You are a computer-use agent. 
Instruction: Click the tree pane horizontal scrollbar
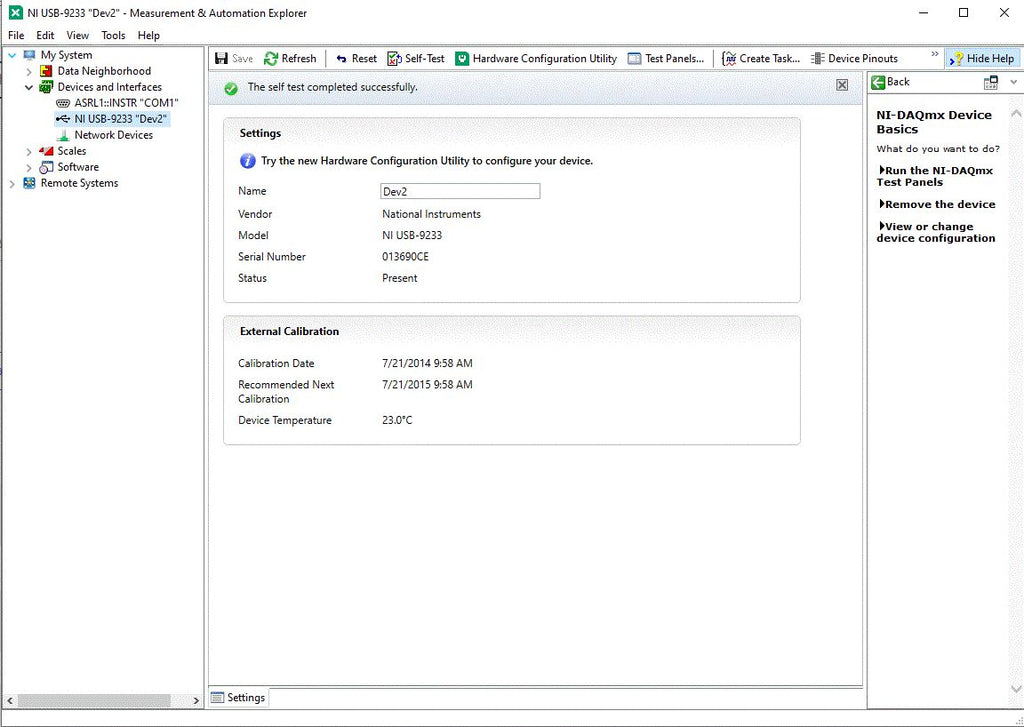[94, 700]
